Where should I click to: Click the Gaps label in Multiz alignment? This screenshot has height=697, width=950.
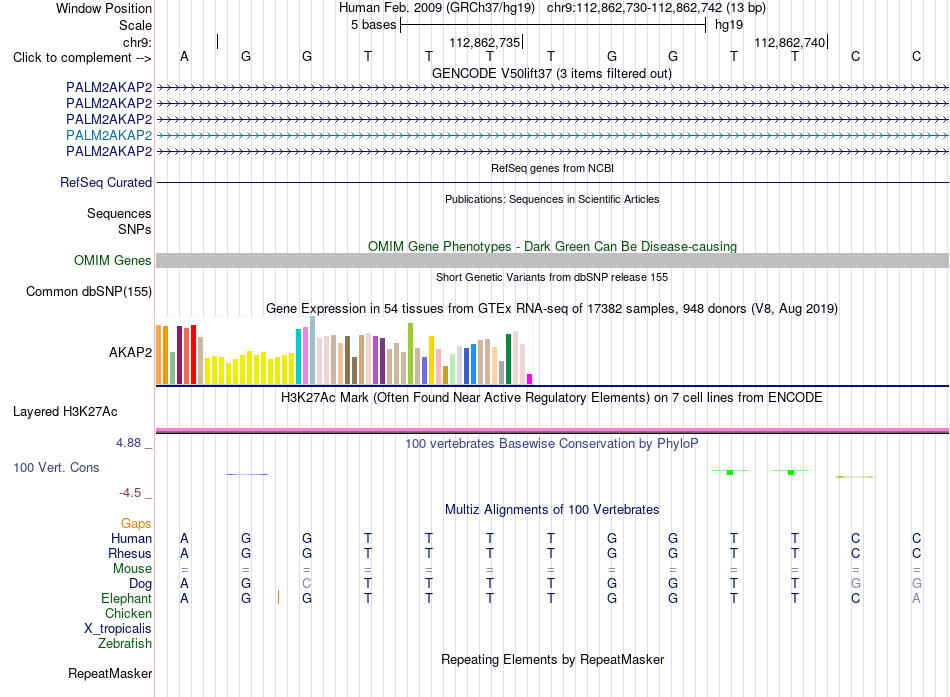pyautogui.click(x=136, y=523)
